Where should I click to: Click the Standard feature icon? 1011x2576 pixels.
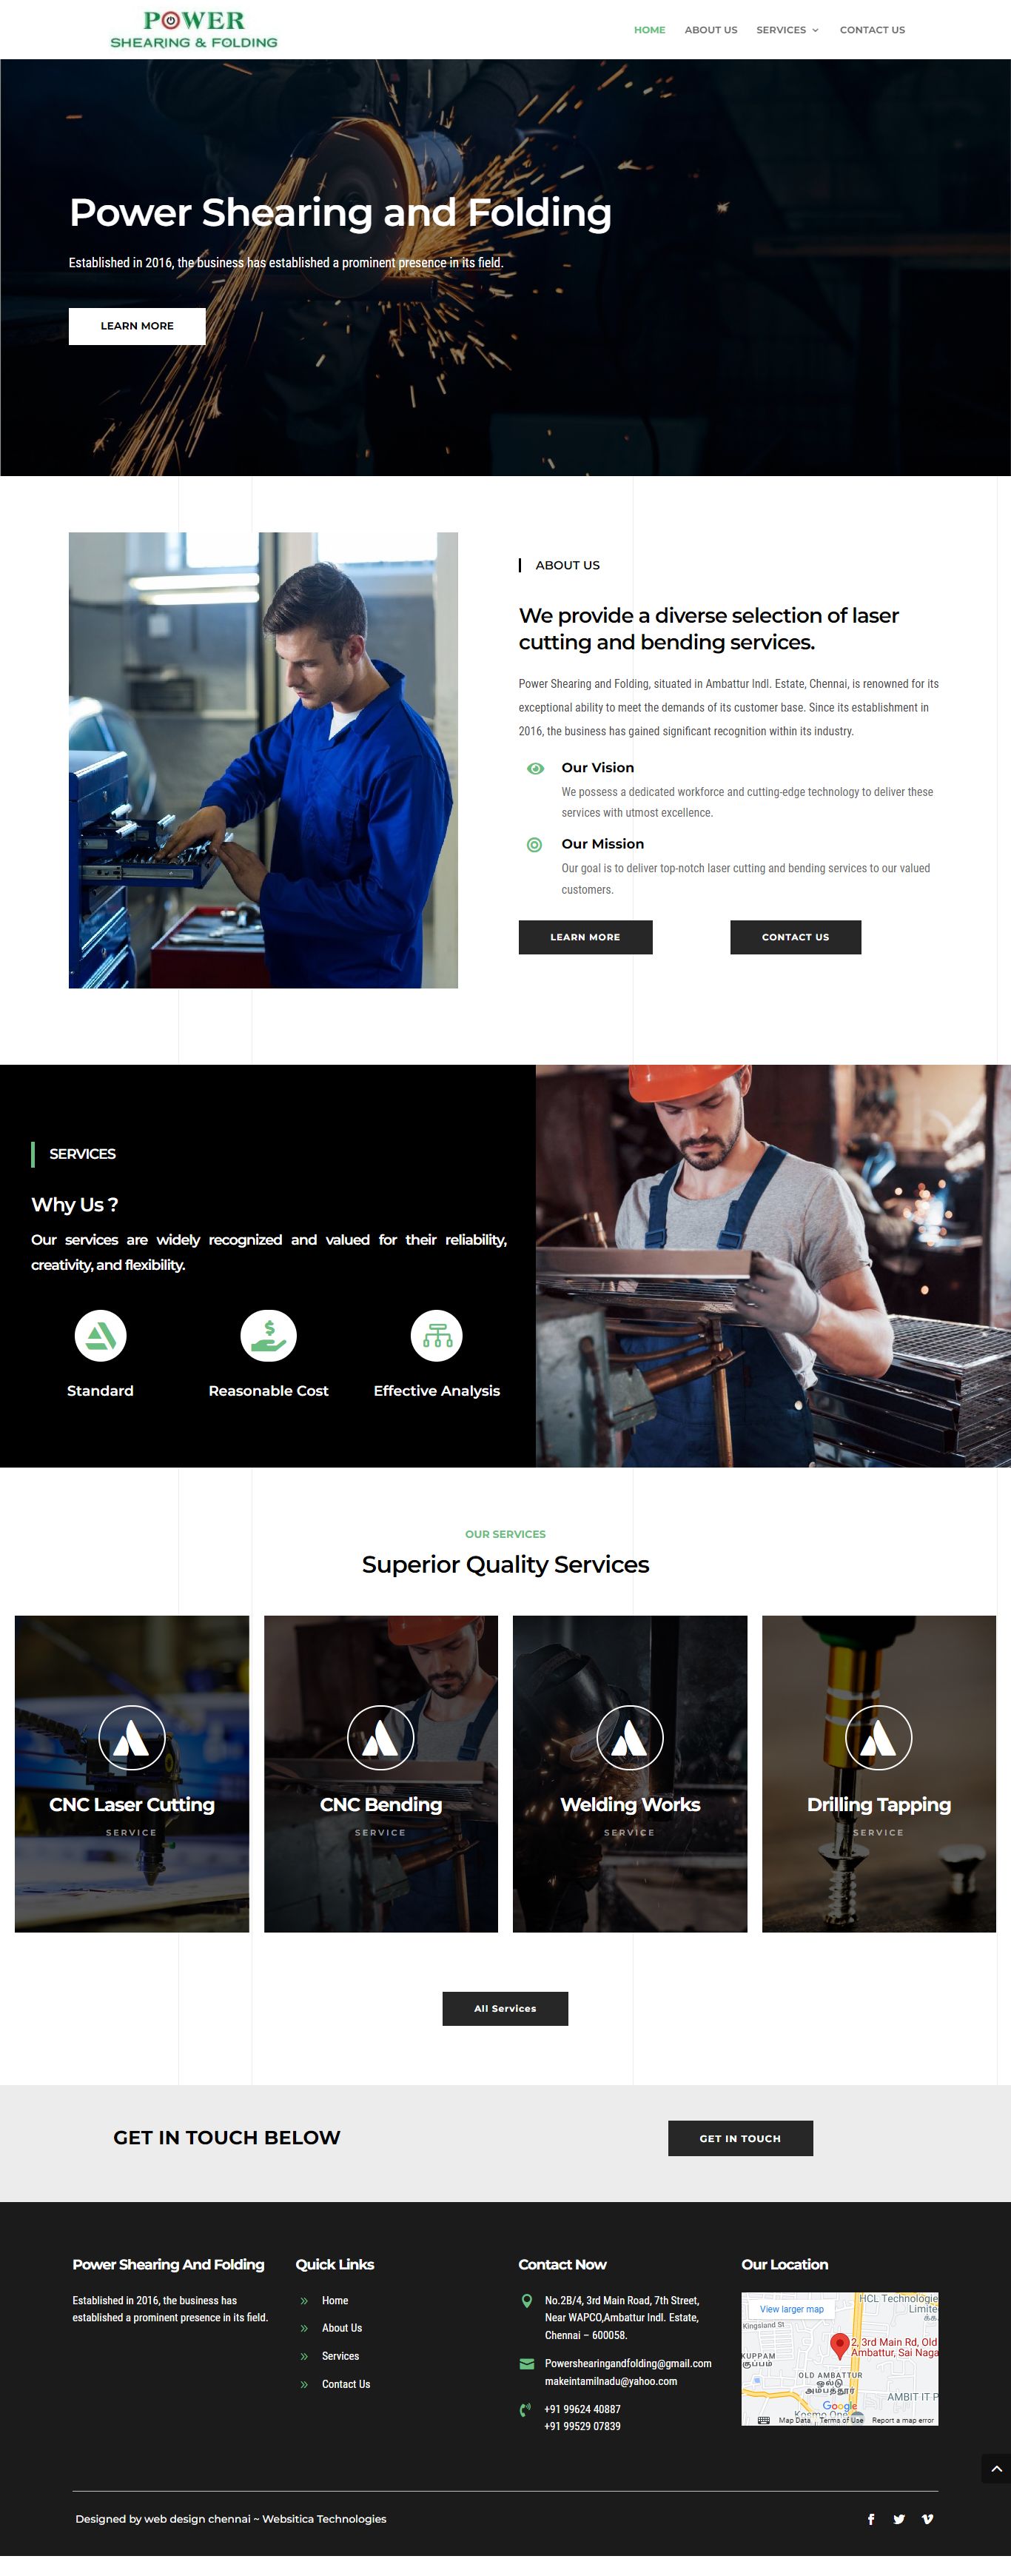point(100,1335)
